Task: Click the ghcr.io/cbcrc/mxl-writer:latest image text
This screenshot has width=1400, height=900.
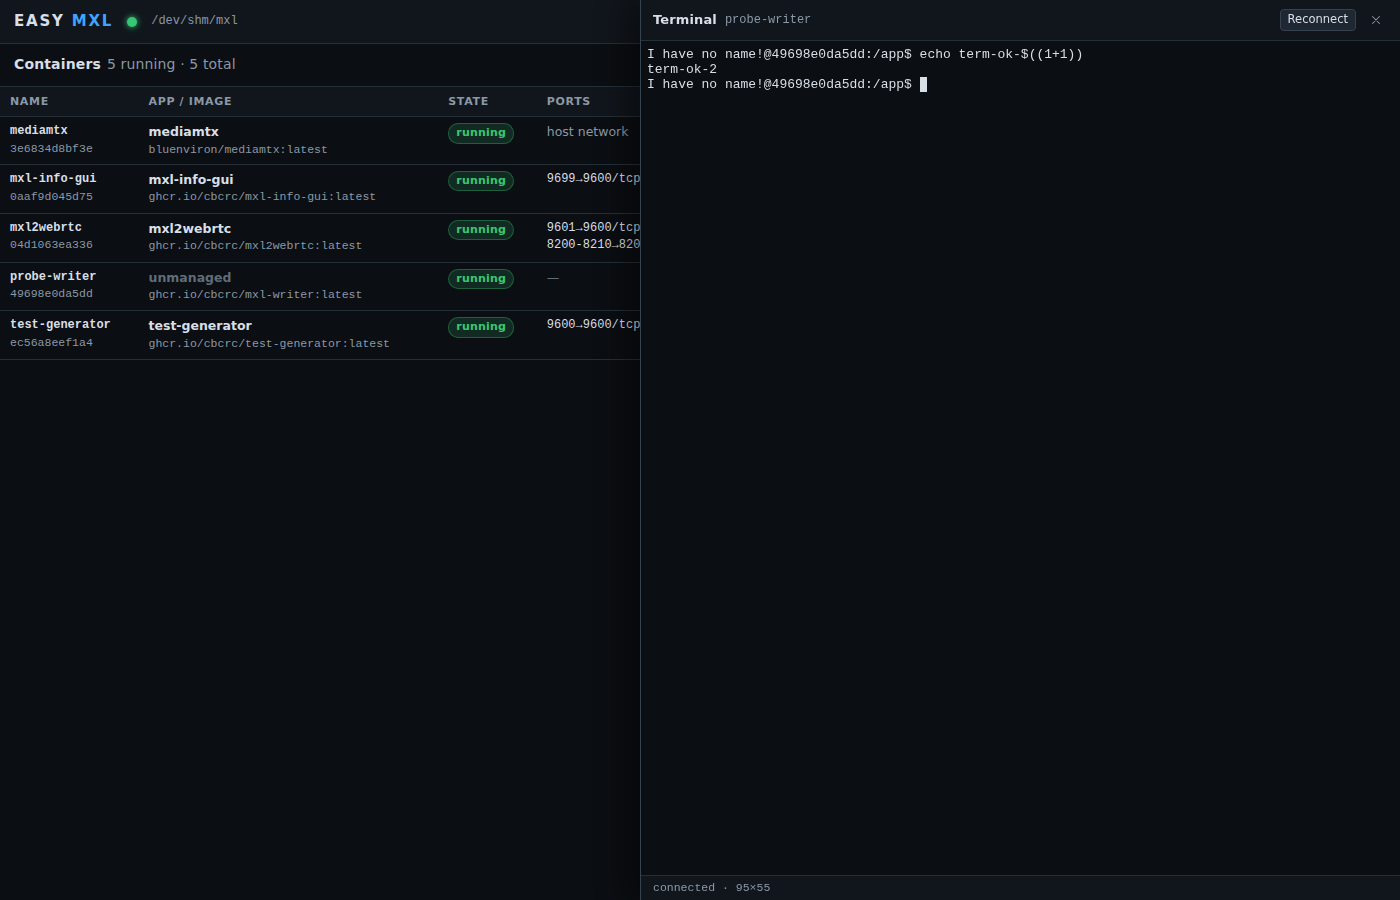Action: [255, 295]
